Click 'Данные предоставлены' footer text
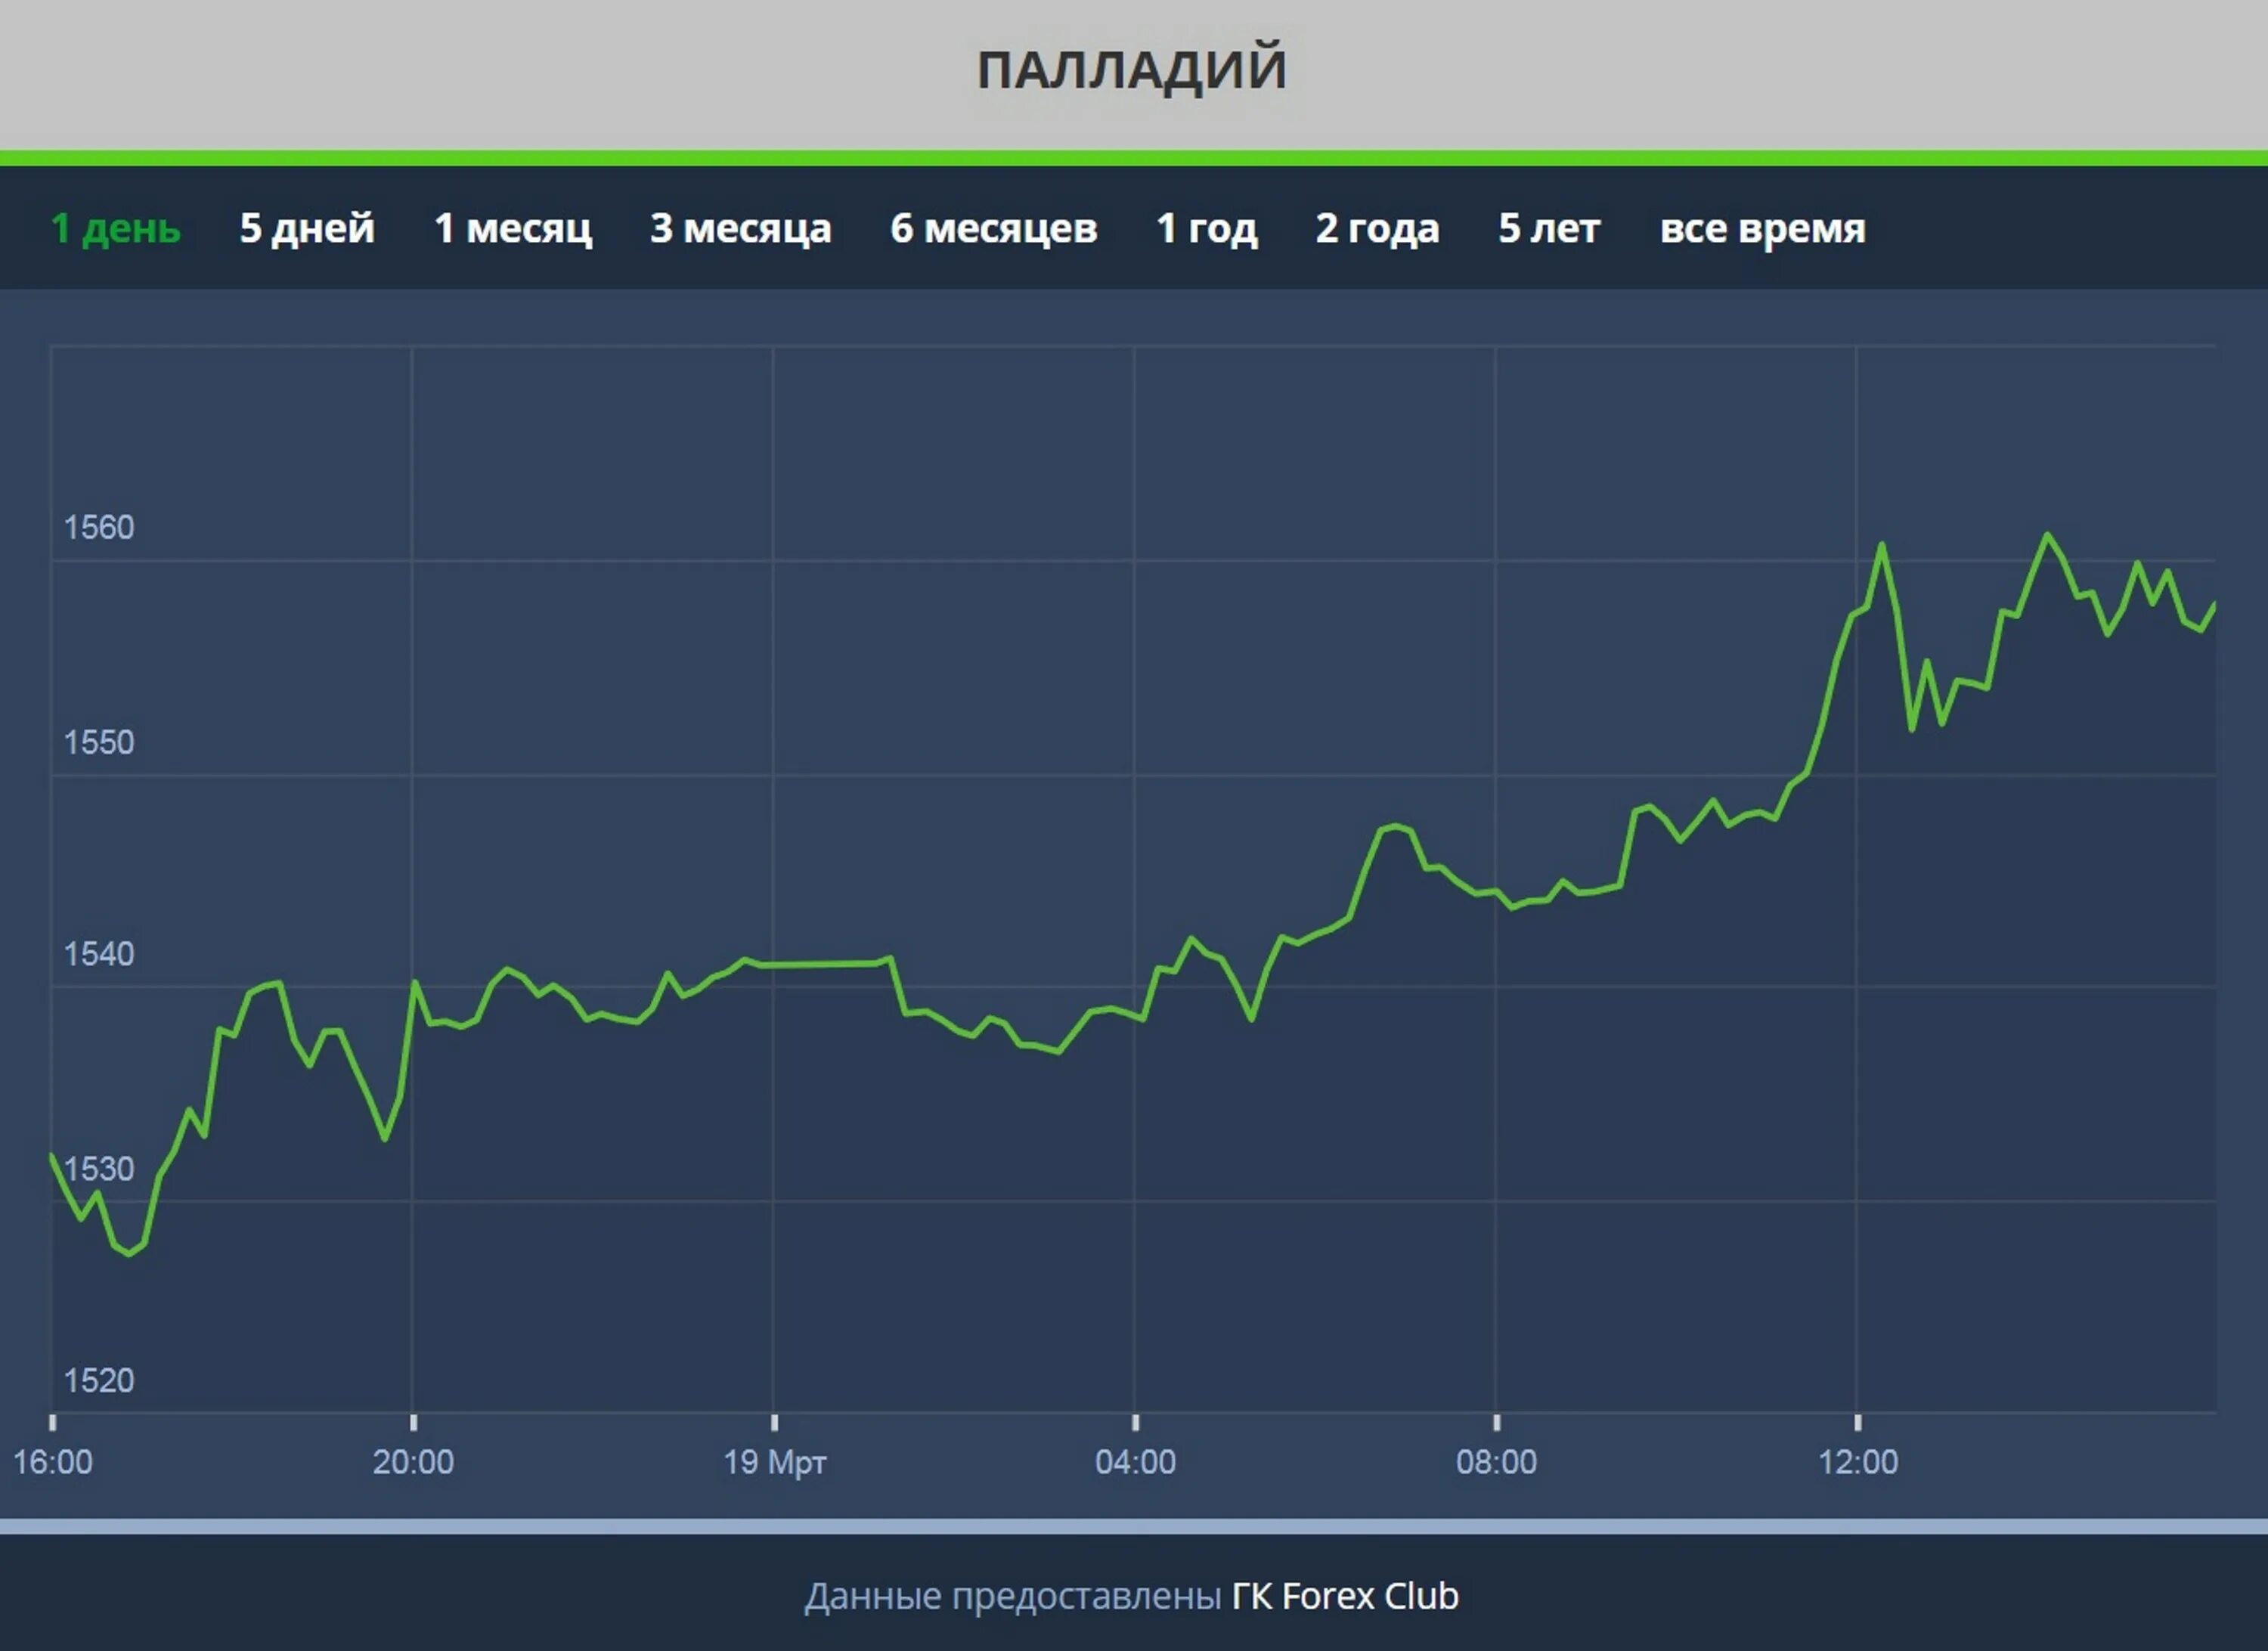Screen dimensions: 2268x1651 (1013, 1597)
